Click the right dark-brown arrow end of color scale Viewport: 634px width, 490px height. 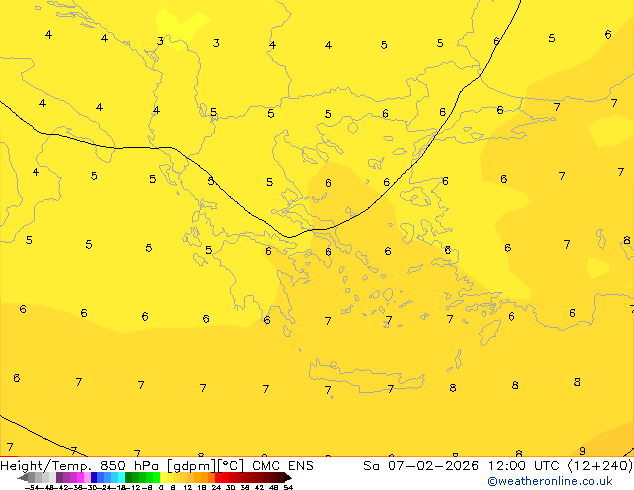point(288,477)
